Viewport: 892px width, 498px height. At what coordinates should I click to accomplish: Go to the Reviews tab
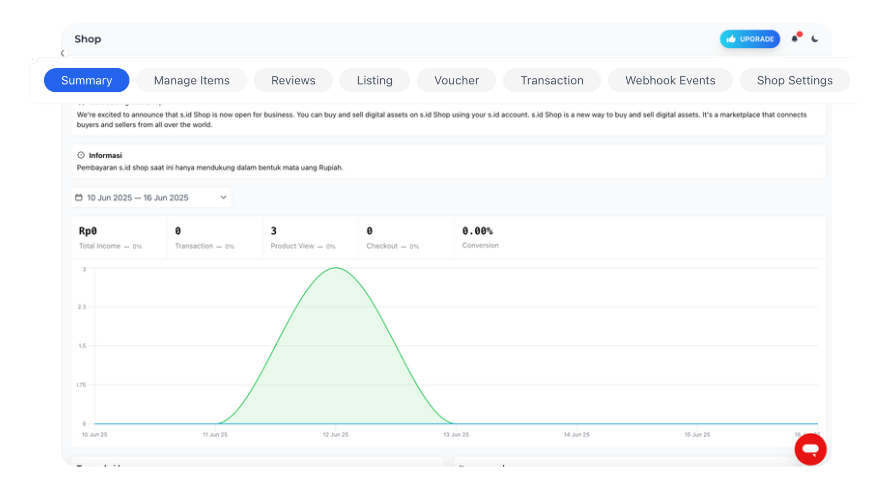pos(293,80)
